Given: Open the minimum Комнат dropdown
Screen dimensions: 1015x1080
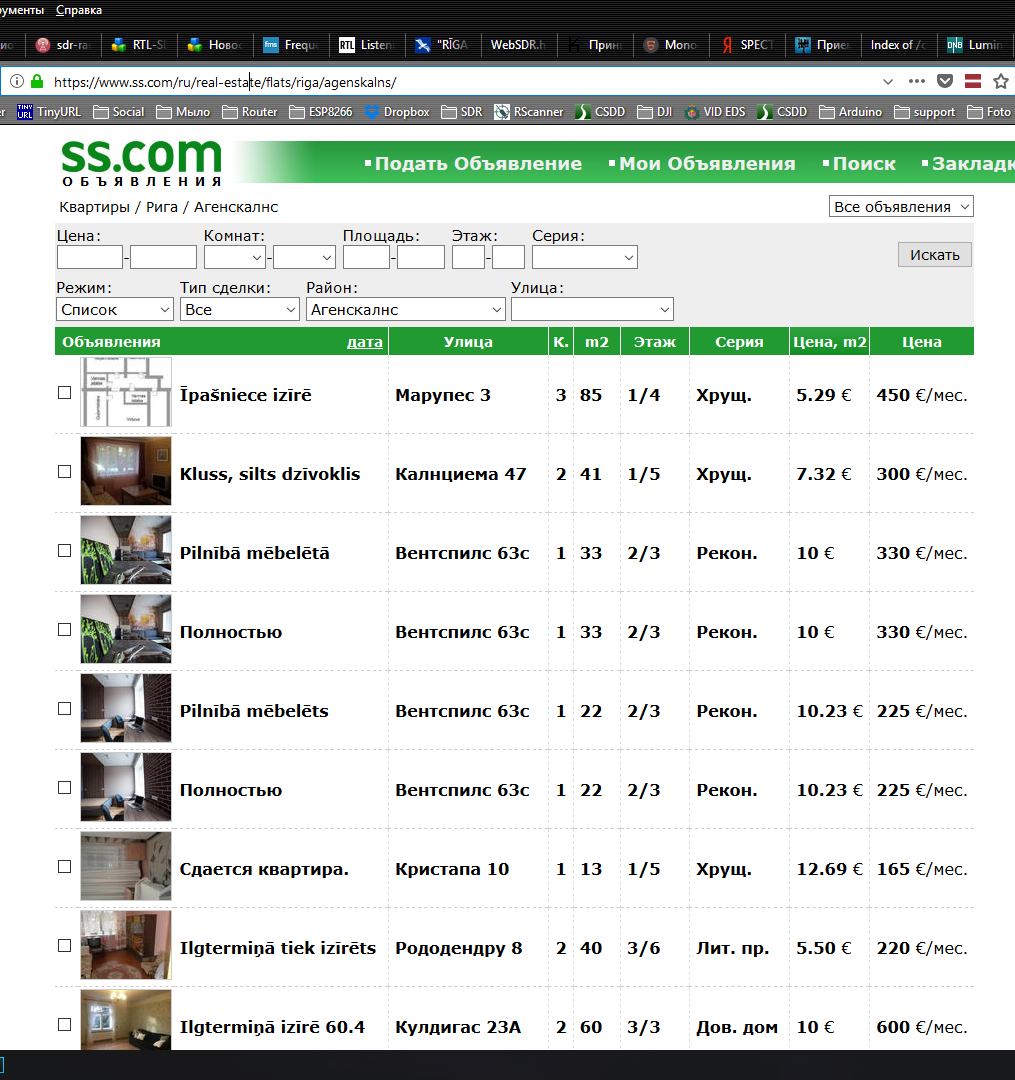Looking at the screenshot, I should [x=235, y=258].
